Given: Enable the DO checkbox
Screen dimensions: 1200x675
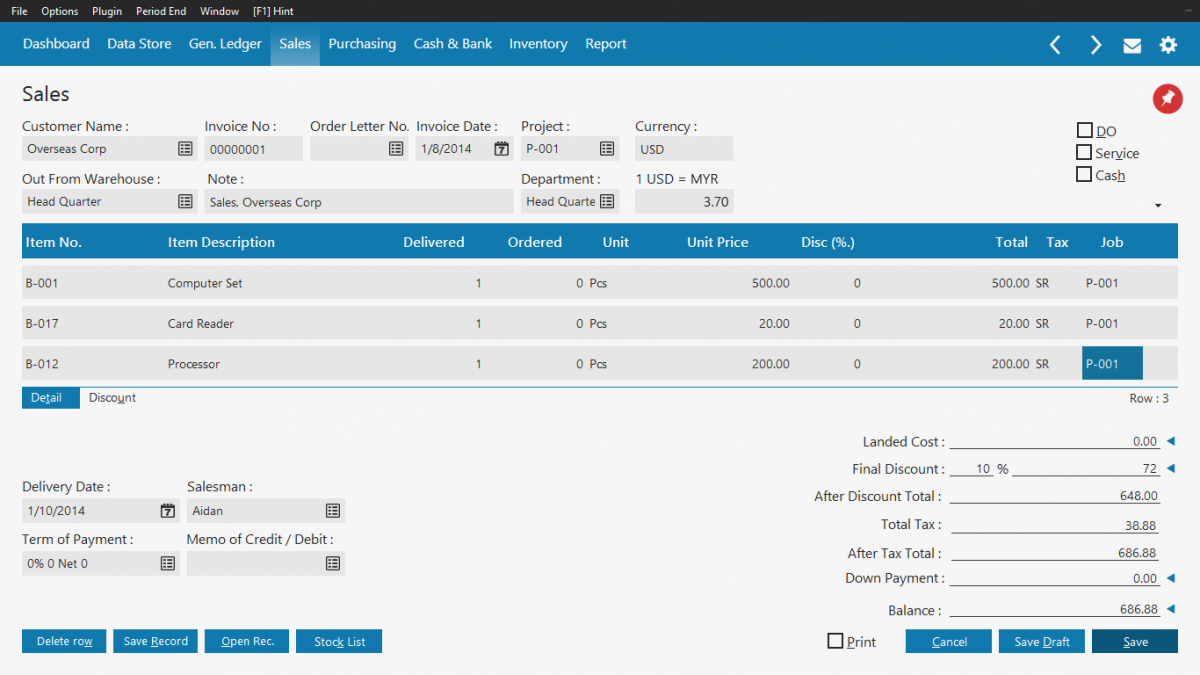Looking at the screenshot, I should (1084, 130).
